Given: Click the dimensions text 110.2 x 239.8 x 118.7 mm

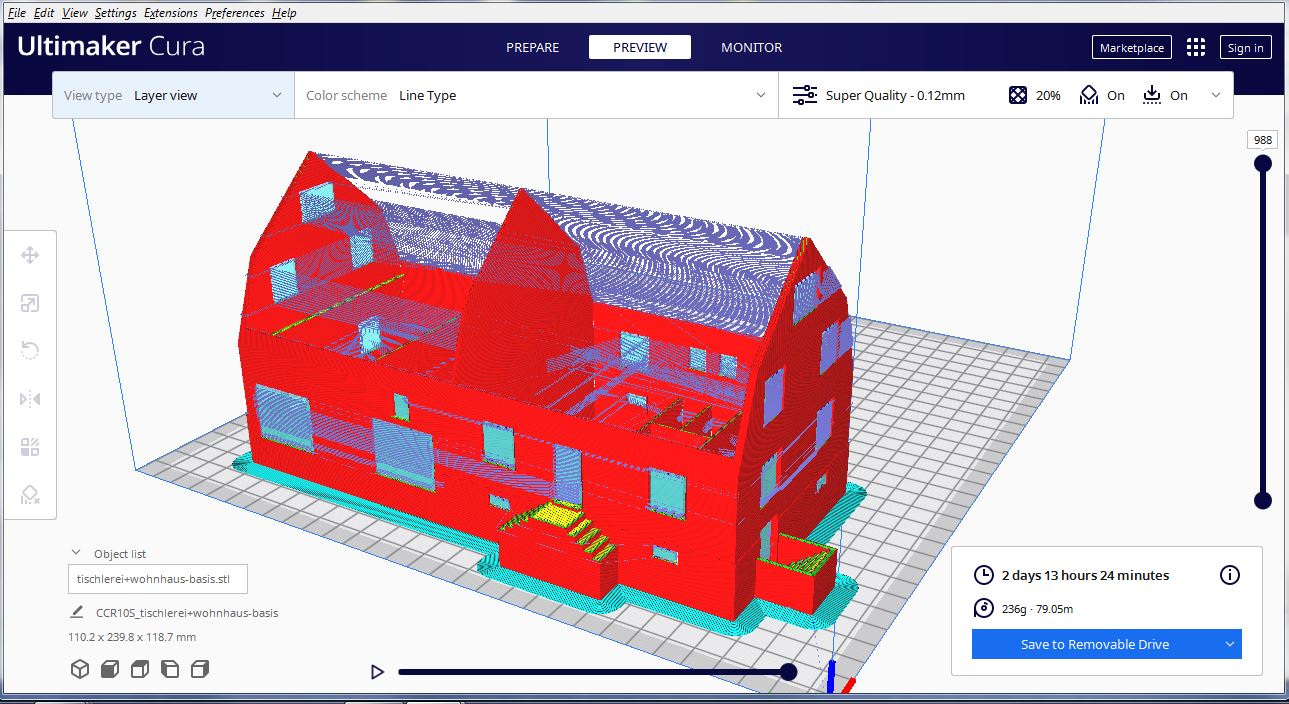Looking at the screenshot, I should (x=132, y=637).
